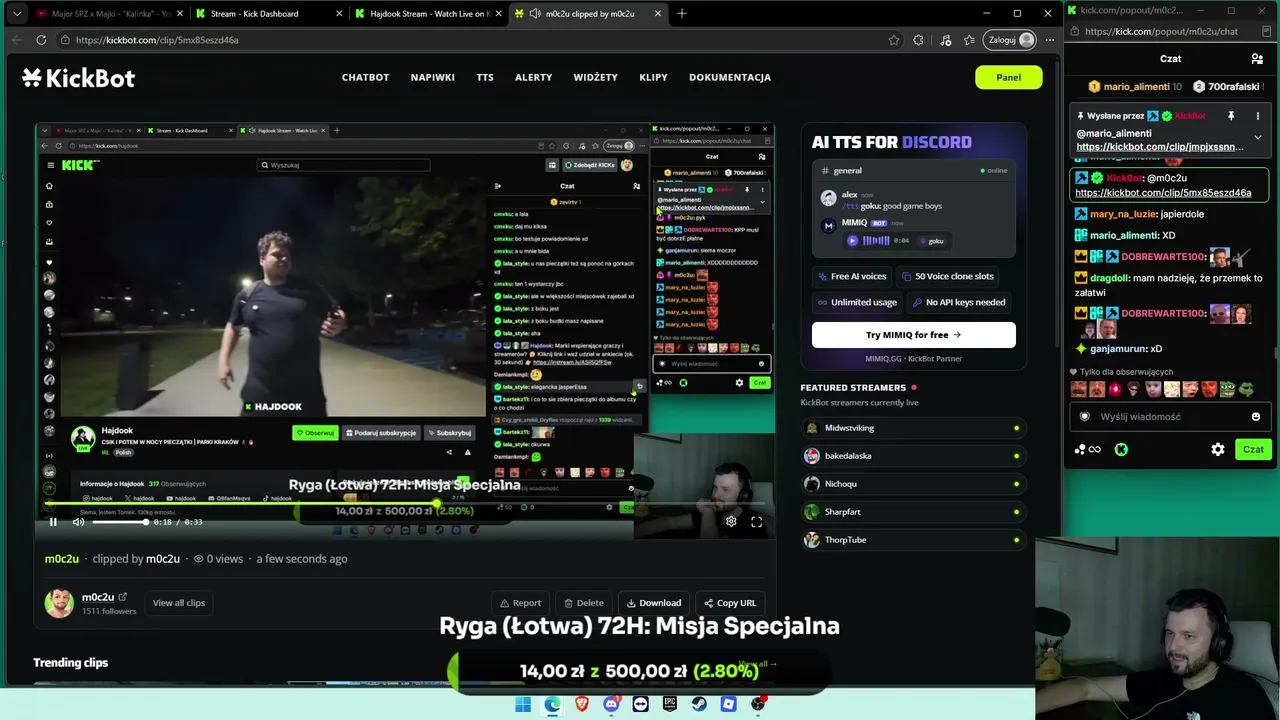Expand the pinned message chevron in chat
The image size is (1280, 720).
[1257, 137]
